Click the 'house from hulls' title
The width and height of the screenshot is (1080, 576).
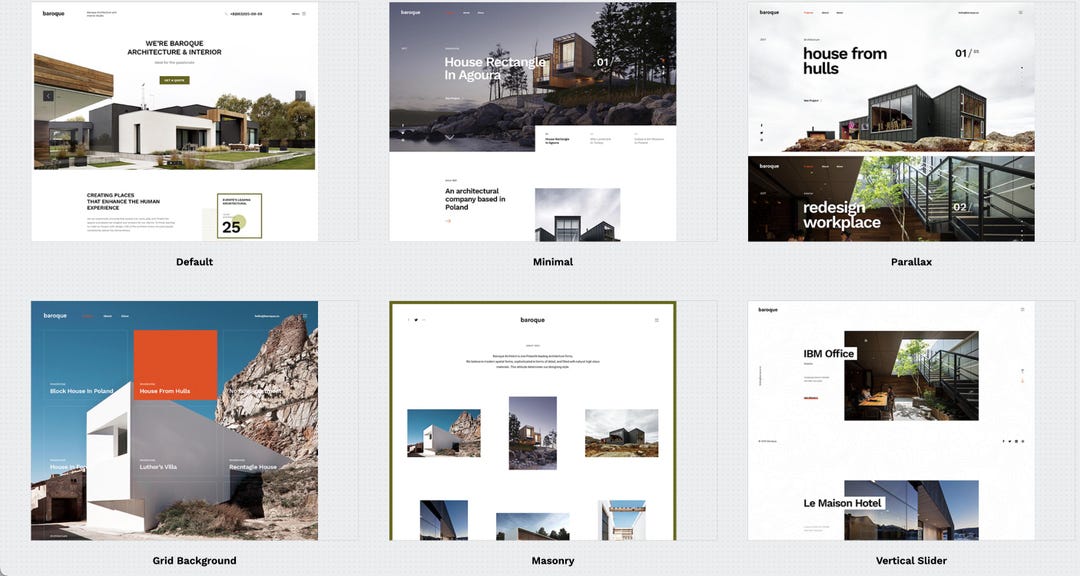tap(844, 61)
